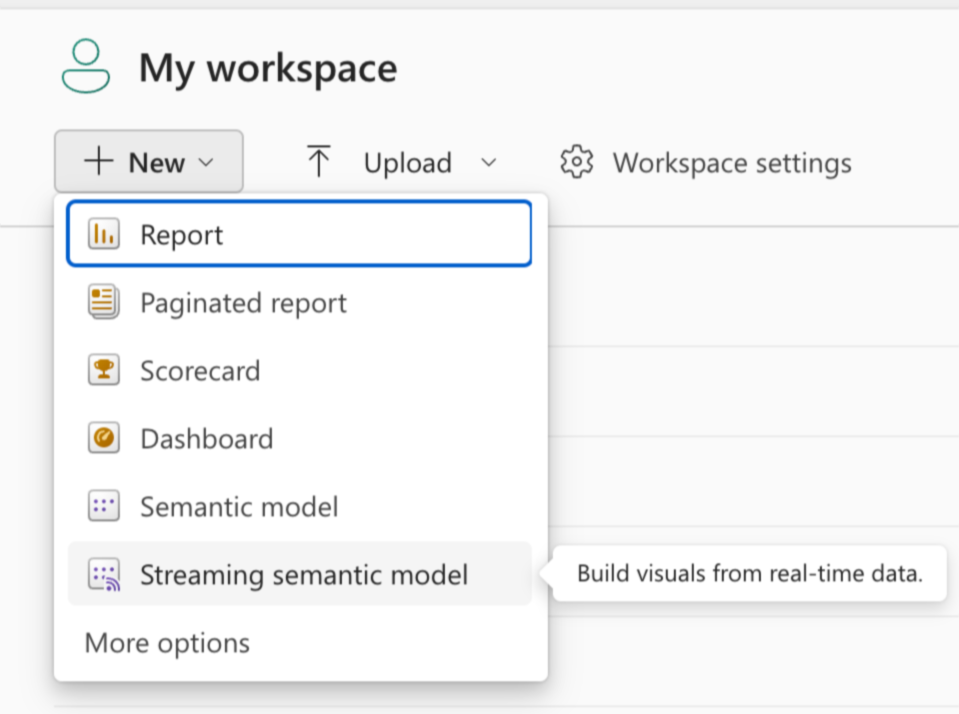Click the Dashboard gauge icon
The width and height of the screenshot is (959, 714).
coord(103,439)
